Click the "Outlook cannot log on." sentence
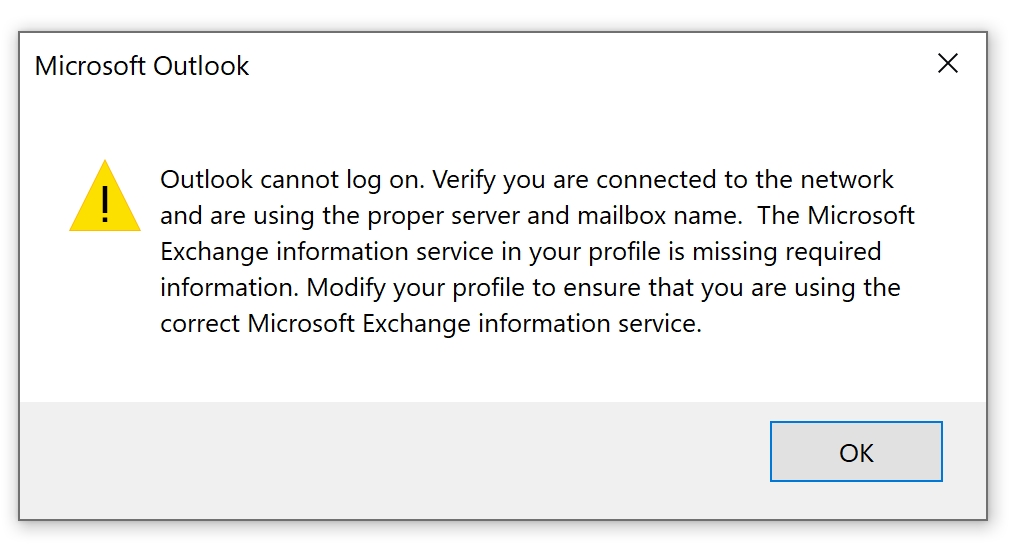Viewport: 1035px width, 557px height. (x=292, y=180)
